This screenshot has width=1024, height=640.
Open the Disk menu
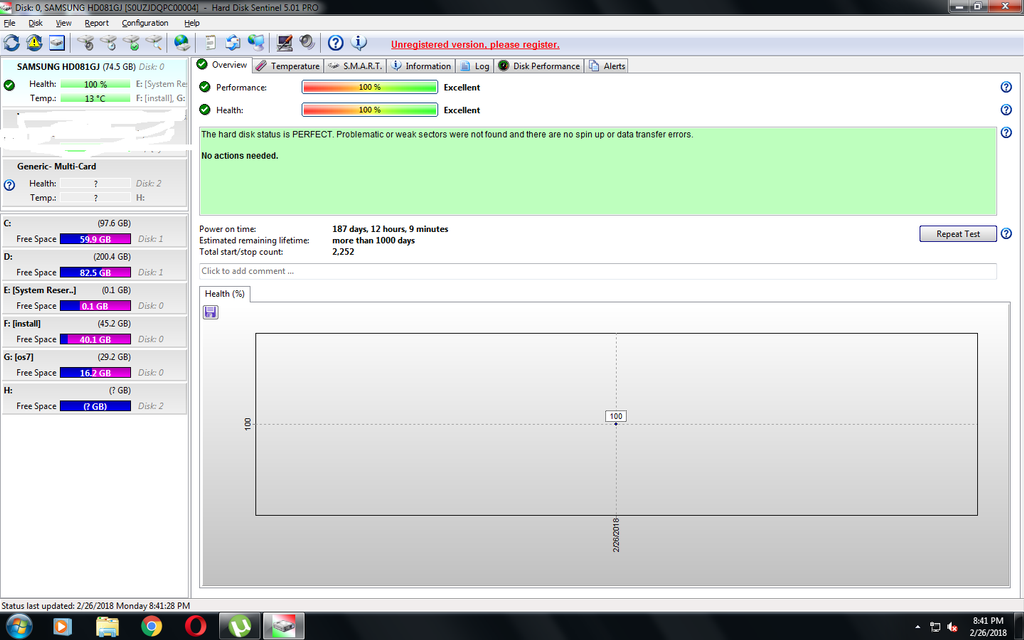click(35, 23)
